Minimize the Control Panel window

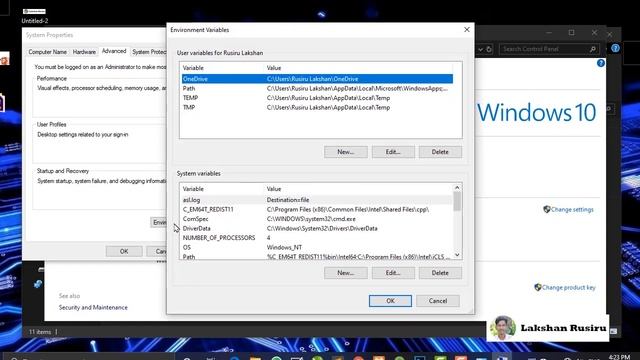pyautogui.click(x=549, y=33)
